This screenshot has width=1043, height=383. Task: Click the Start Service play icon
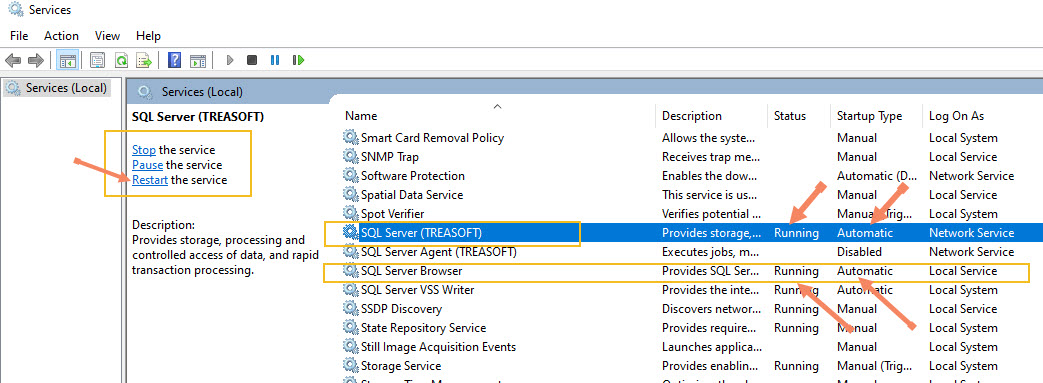pyautogui.click(x=230, y=61)
